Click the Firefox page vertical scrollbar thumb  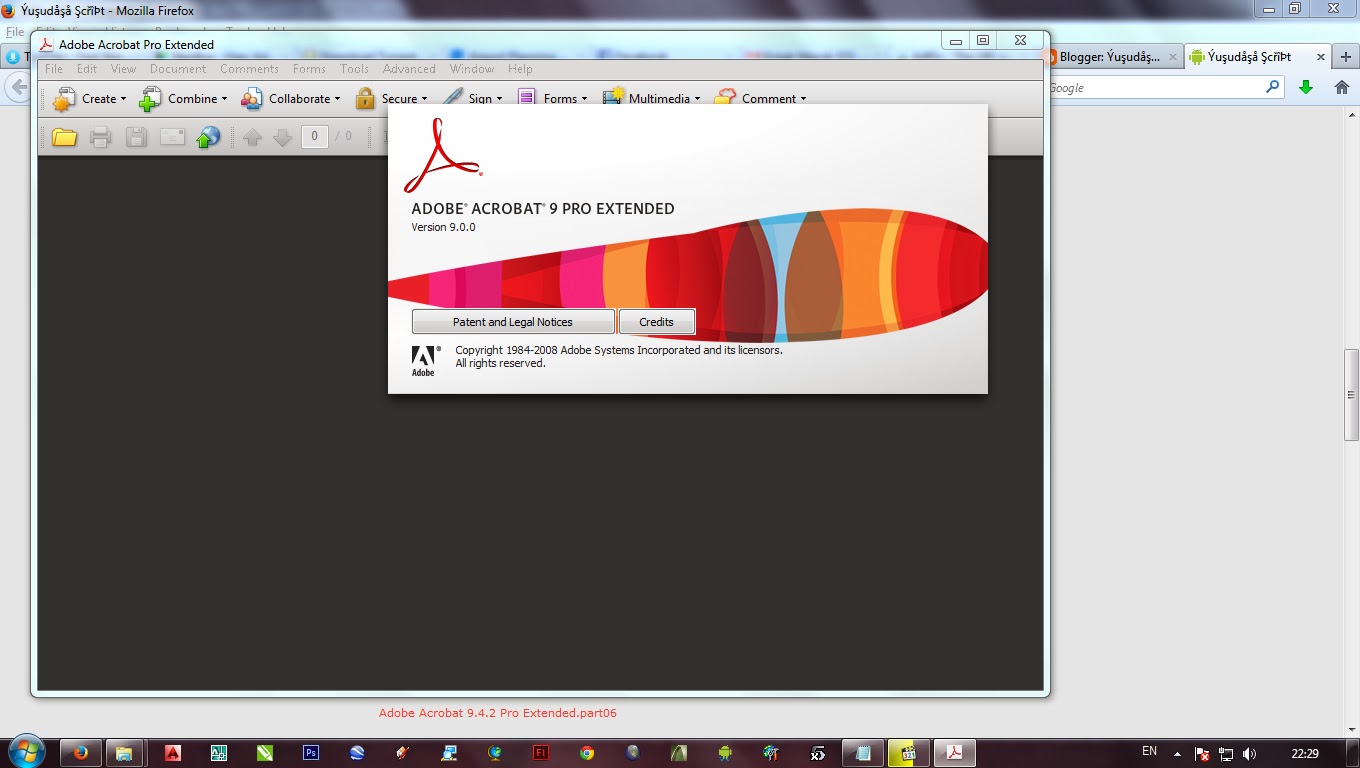click(x=1351, y=395)
